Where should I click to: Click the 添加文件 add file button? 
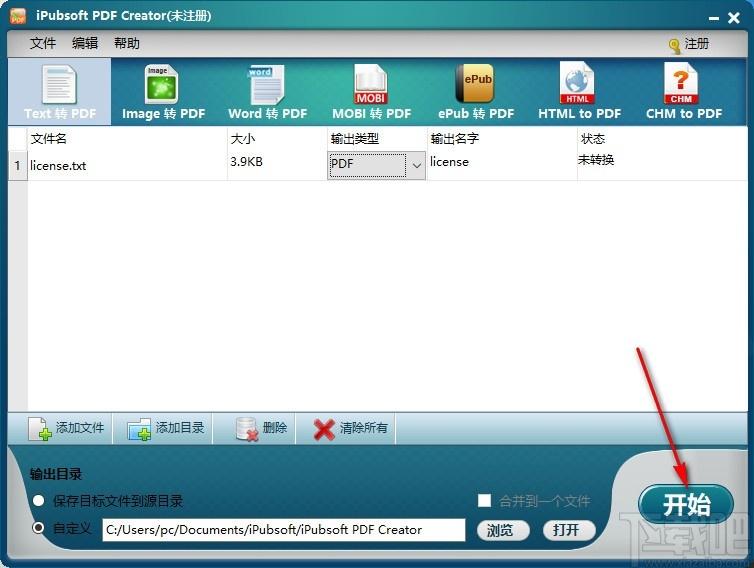(x=65, y=428)
